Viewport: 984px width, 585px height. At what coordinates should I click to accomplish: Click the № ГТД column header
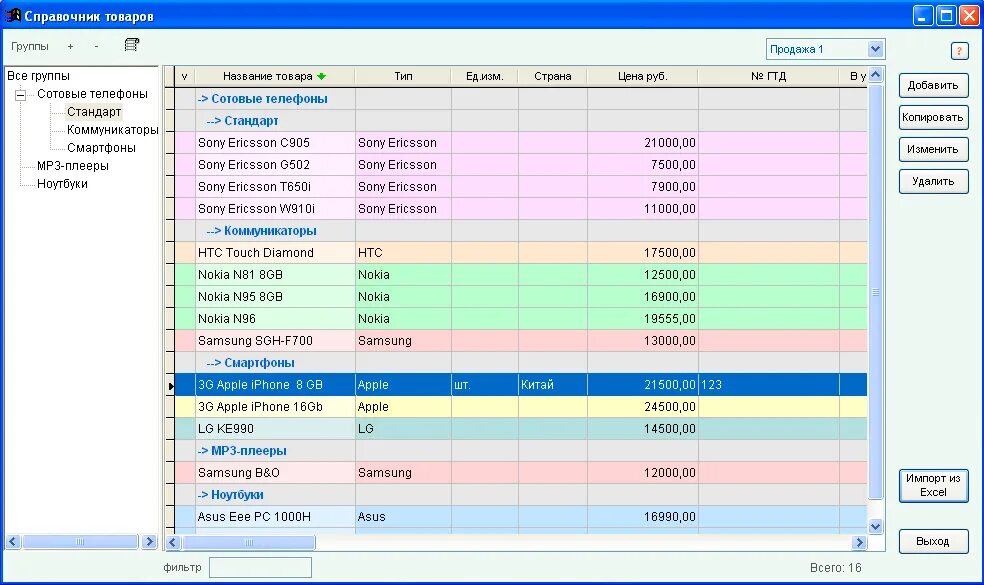769,77
